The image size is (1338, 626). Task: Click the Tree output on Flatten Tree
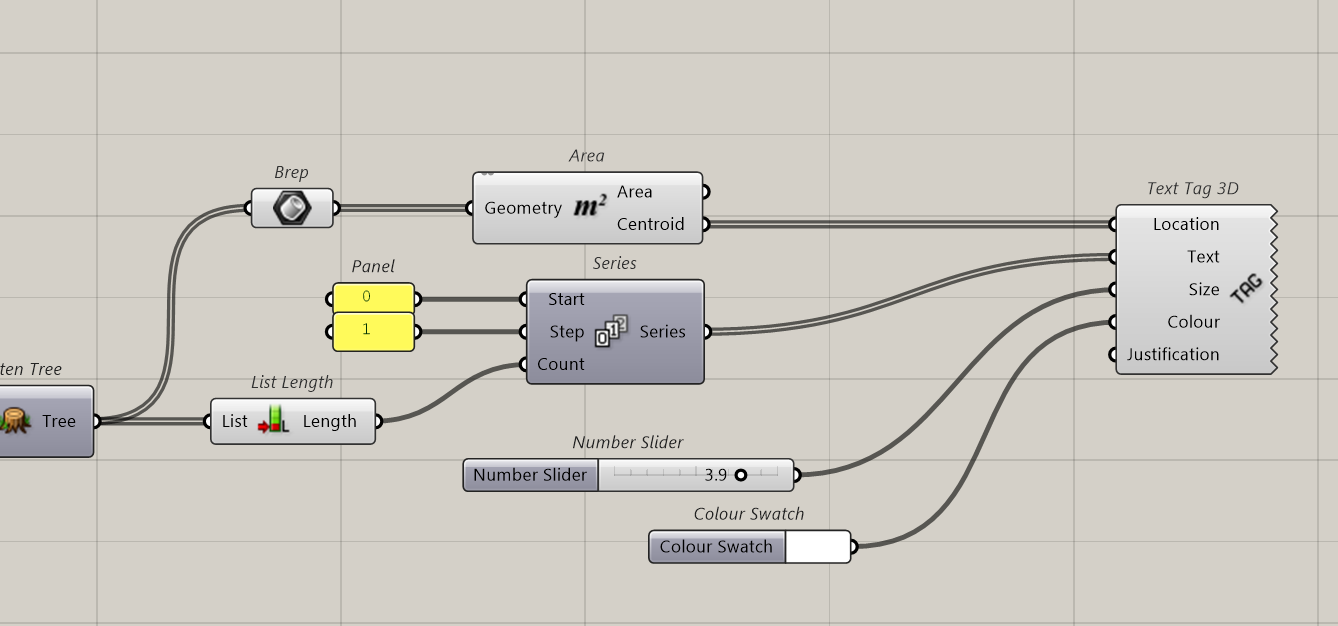click(59, 421)
